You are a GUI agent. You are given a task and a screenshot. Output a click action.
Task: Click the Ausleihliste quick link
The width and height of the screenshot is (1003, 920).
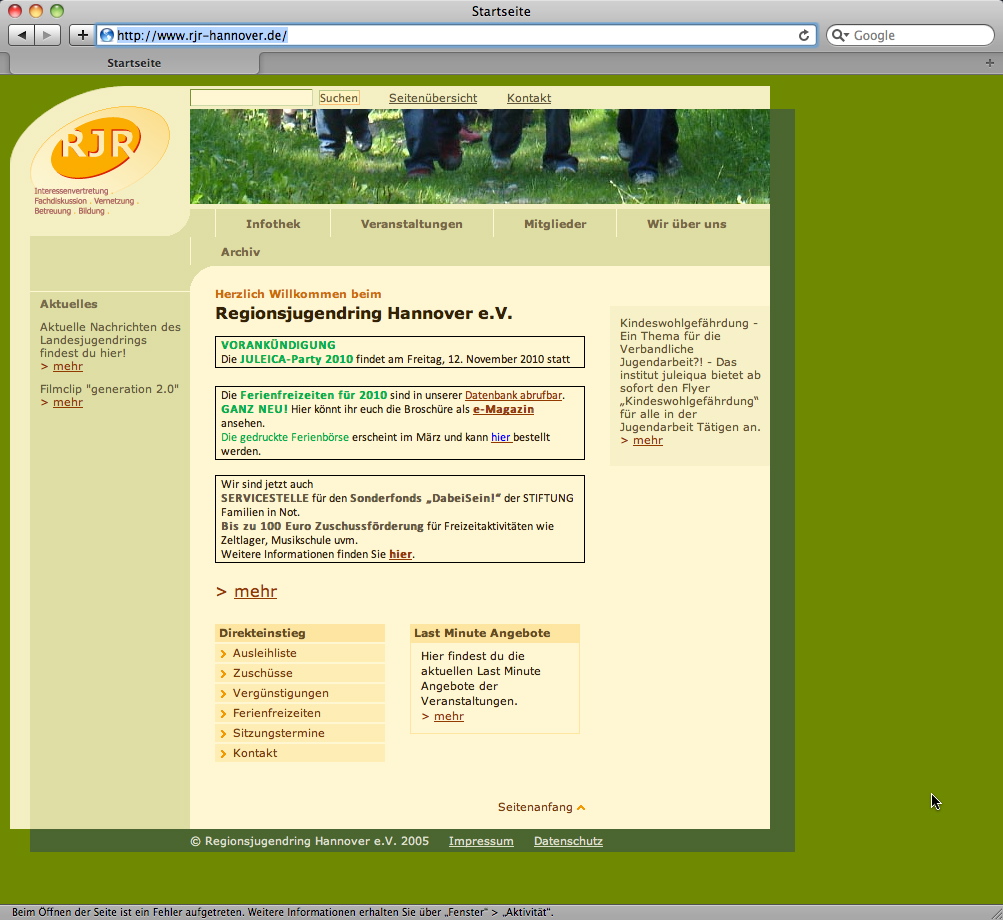pos(264,653)
